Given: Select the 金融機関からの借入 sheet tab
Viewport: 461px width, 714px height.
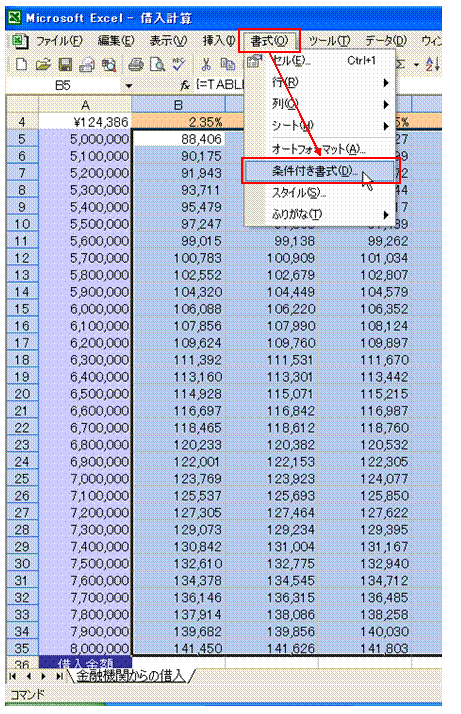Looking at the screenshot, I should tap(131, 676).
